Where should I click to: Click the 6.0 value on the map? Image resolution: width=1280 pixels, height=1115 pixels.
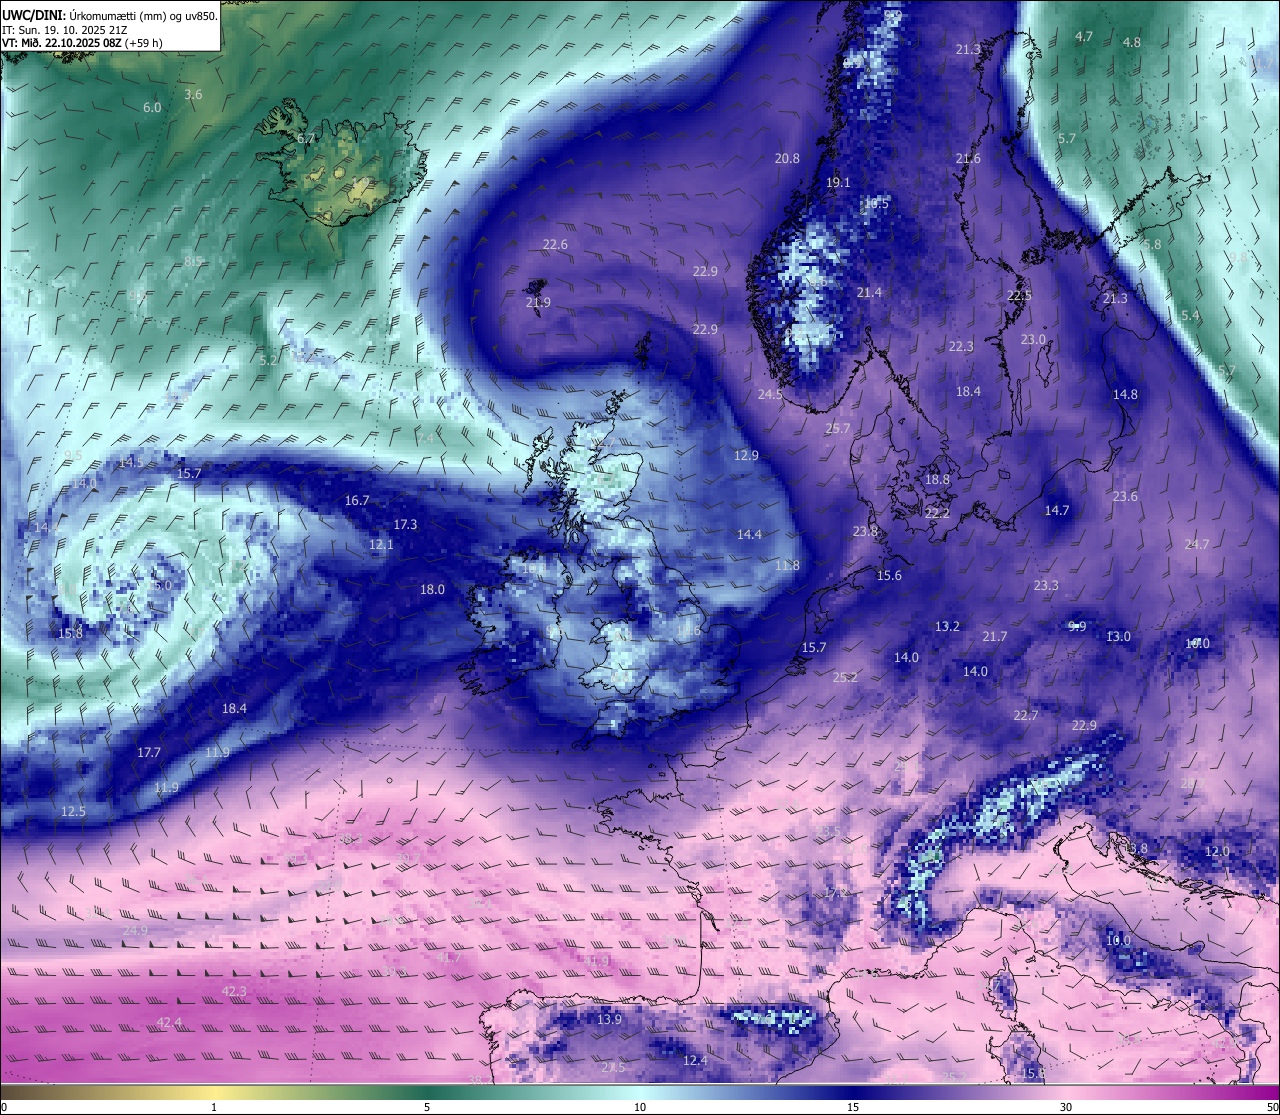click(x=152, y=107)
